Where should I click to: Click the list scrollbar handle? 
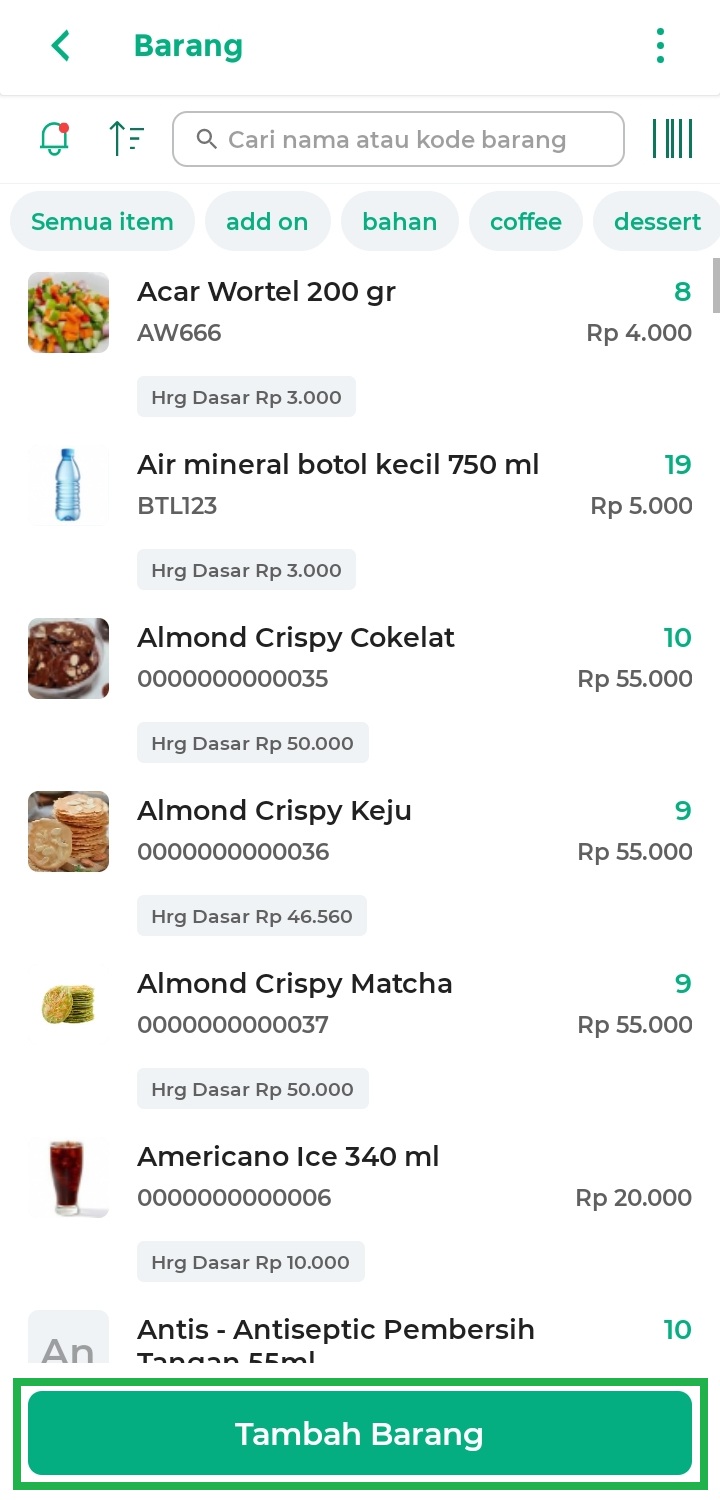tap(715, 286)
